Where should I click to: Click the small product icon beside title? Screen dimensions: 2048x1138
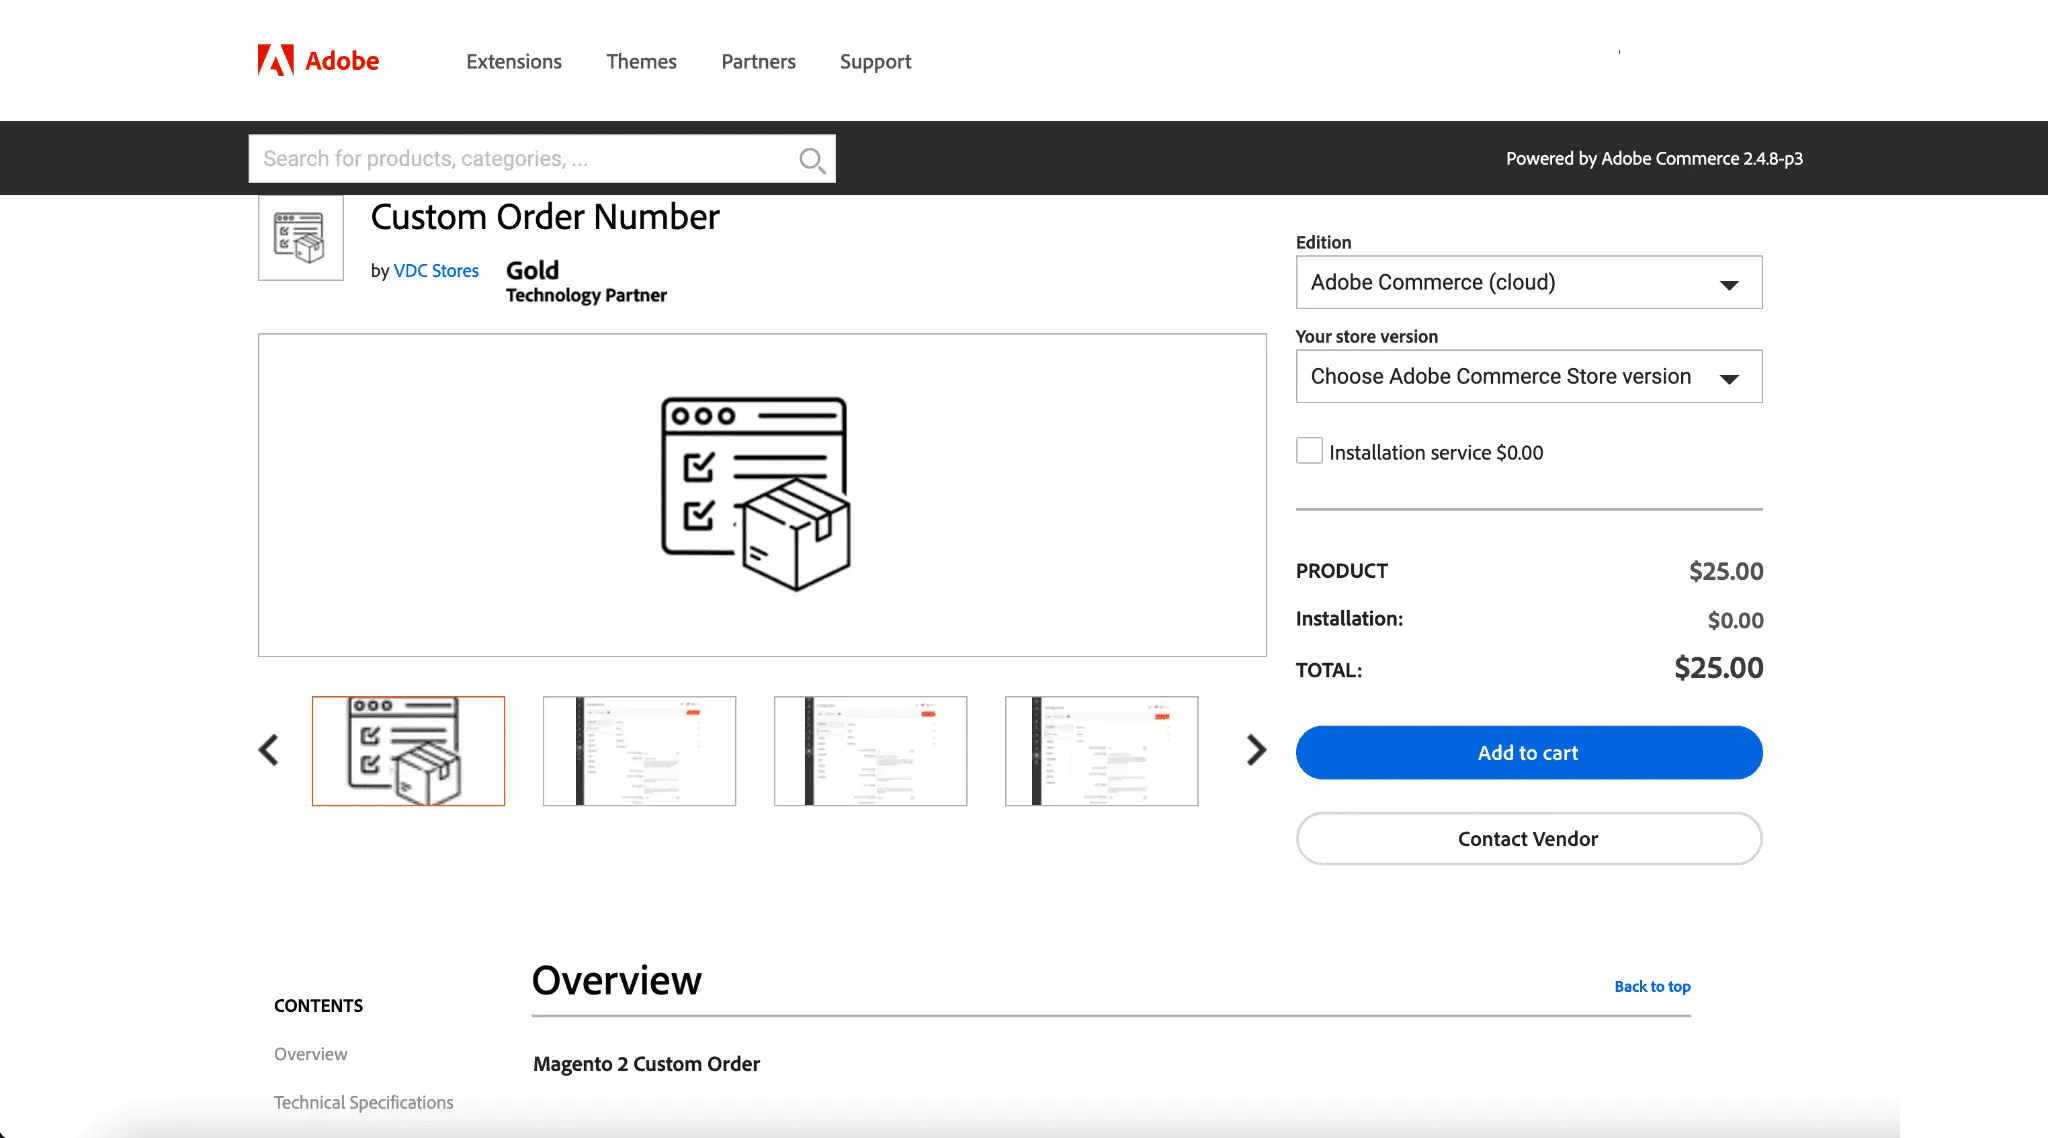pyautogui.click(x=300, y=238)
